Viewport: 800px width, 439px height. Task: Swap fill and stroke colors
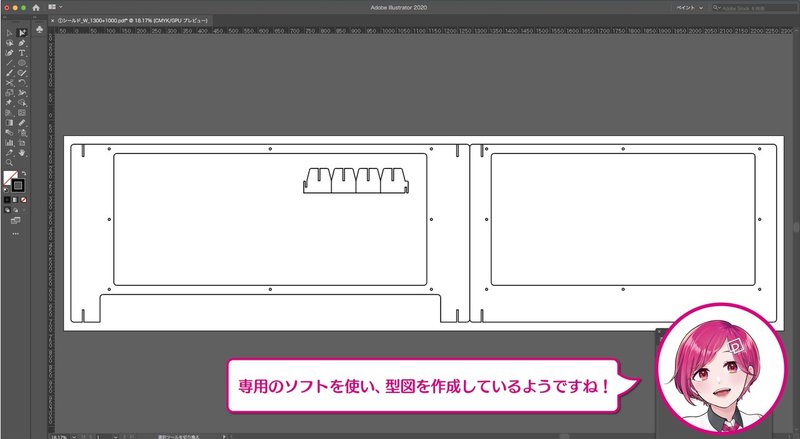(23, 174)
